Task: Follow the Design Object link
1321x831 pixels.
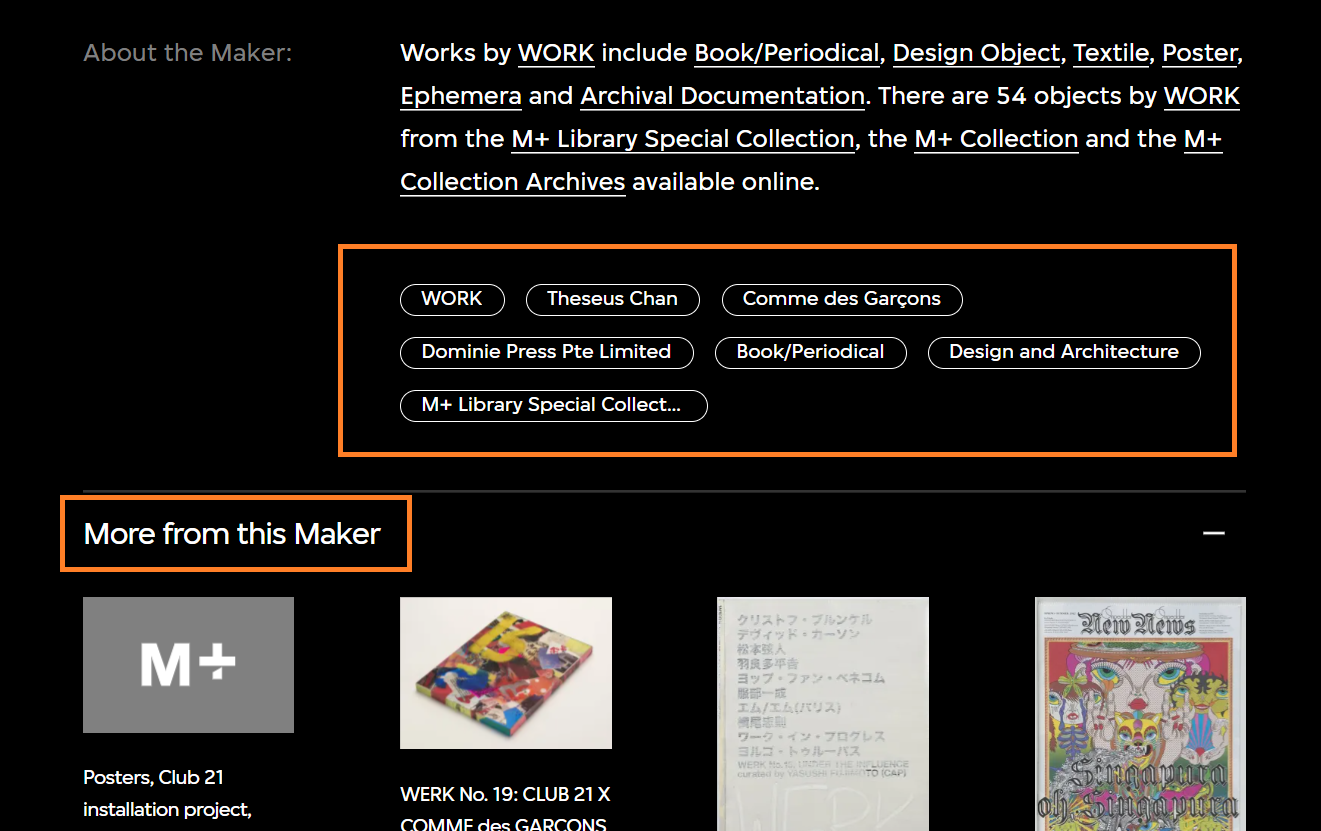Action: [x=976, y=53]
